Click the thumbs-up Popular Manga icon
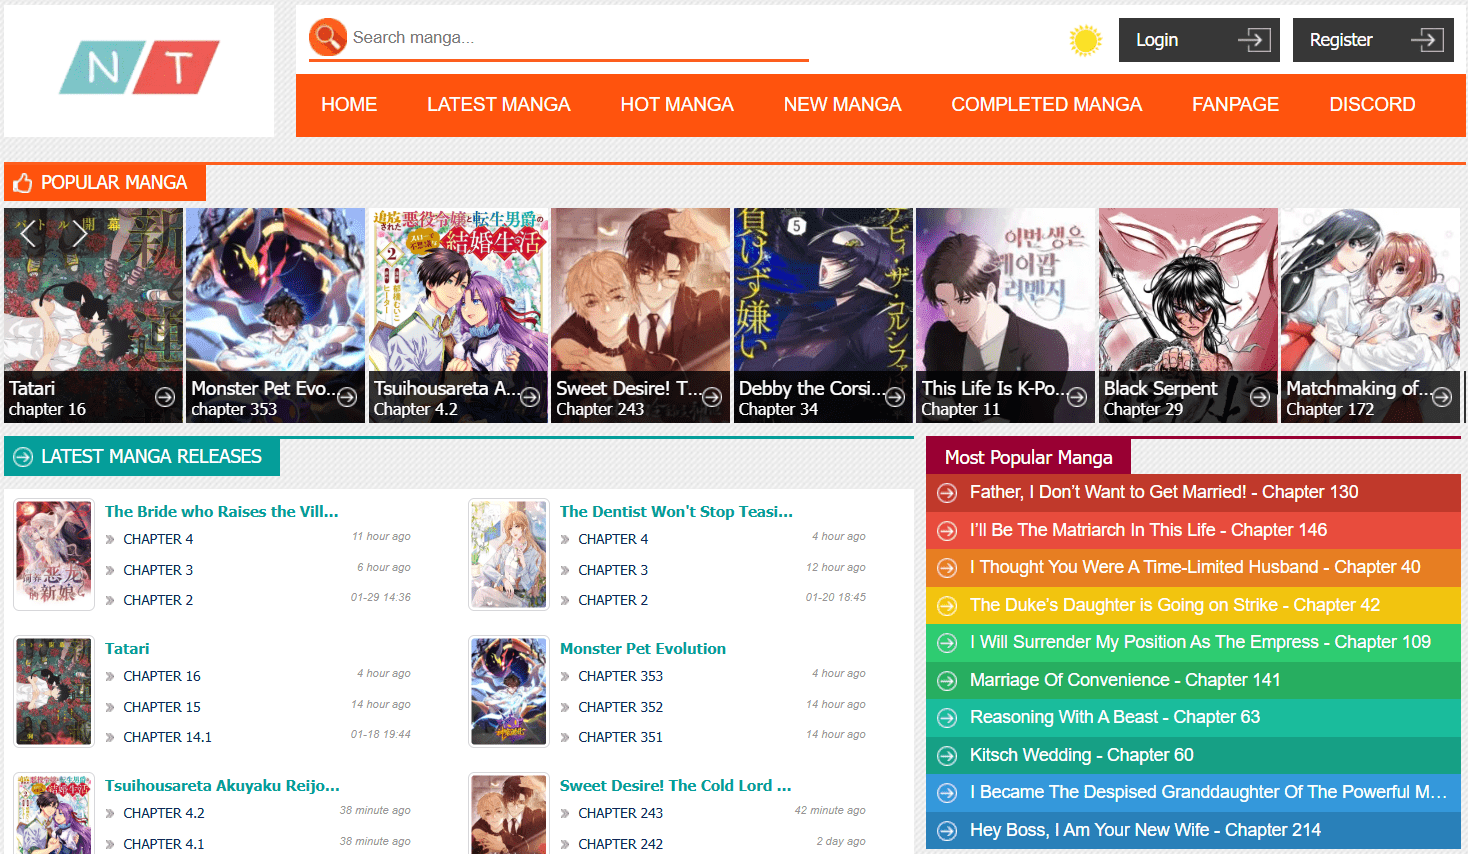The image size is (1468, 854). [22, 183]
